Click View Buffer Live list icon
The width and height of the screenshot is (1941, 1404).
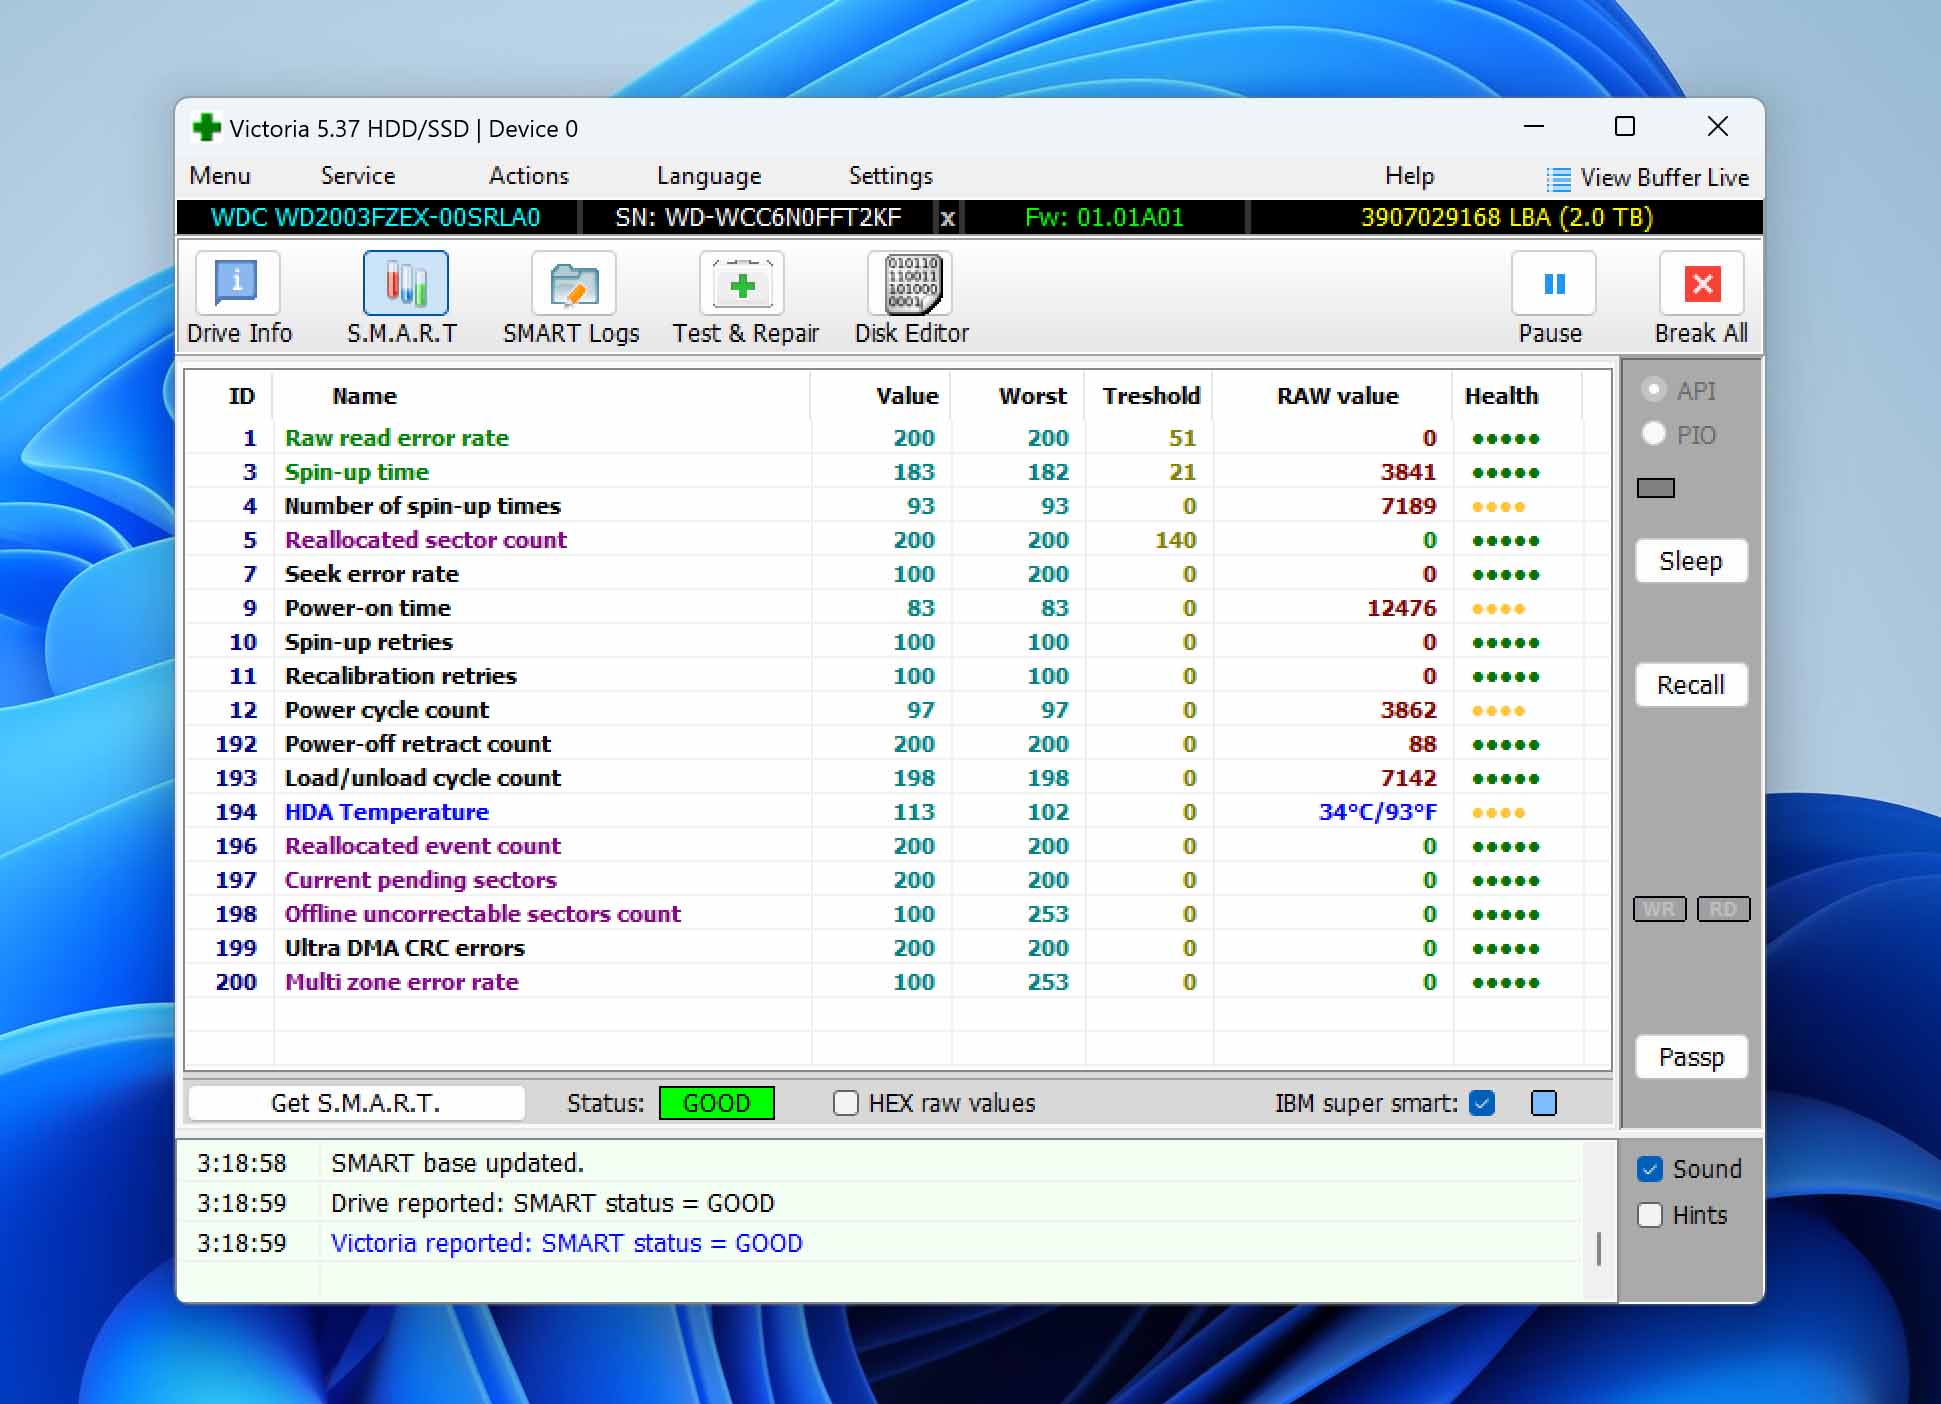(x=1558, y=179)
